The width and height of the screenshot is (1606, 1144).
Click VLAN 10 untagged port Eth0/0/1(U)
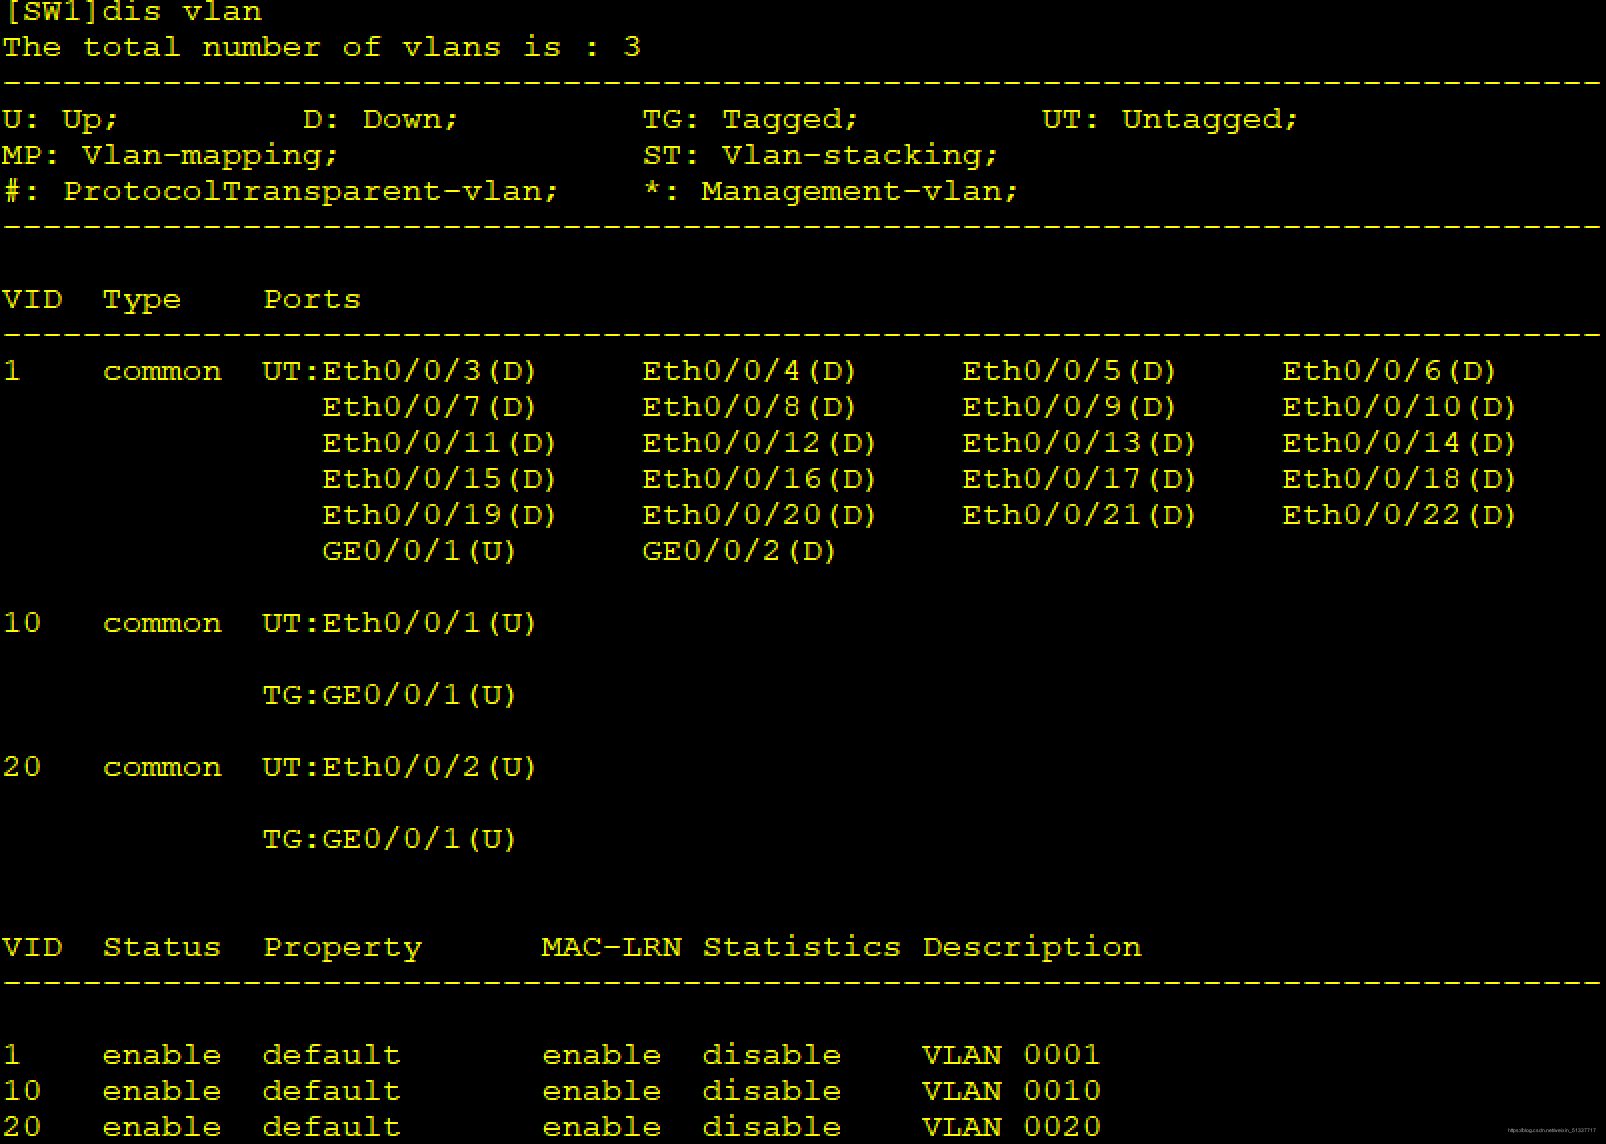coord(429,623)
